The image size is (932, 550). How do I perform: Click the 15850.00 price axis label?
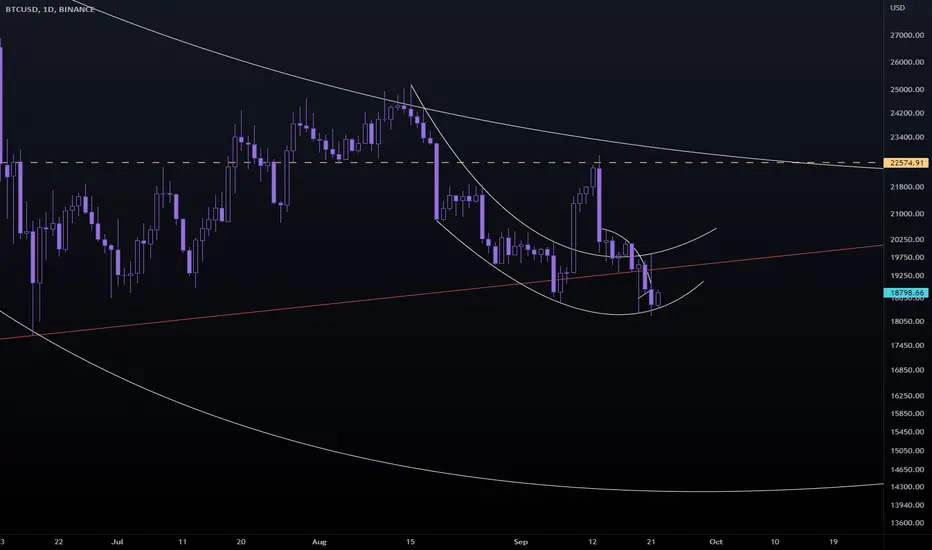point(907,413)
